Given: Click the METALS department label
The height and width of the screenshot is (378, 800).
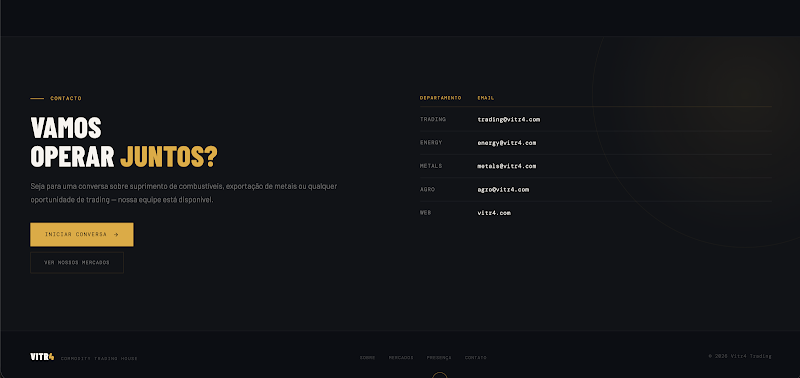Looking at the screenshot, I should [431, 166].
